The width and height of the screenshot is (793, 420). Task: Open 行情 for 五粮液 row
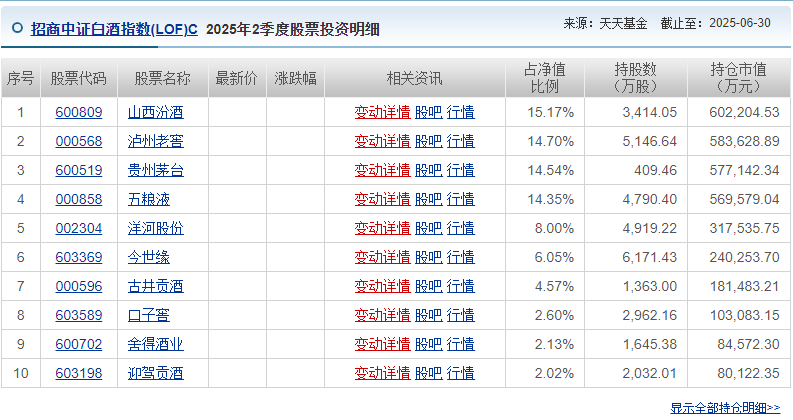(x=461, y=199)
